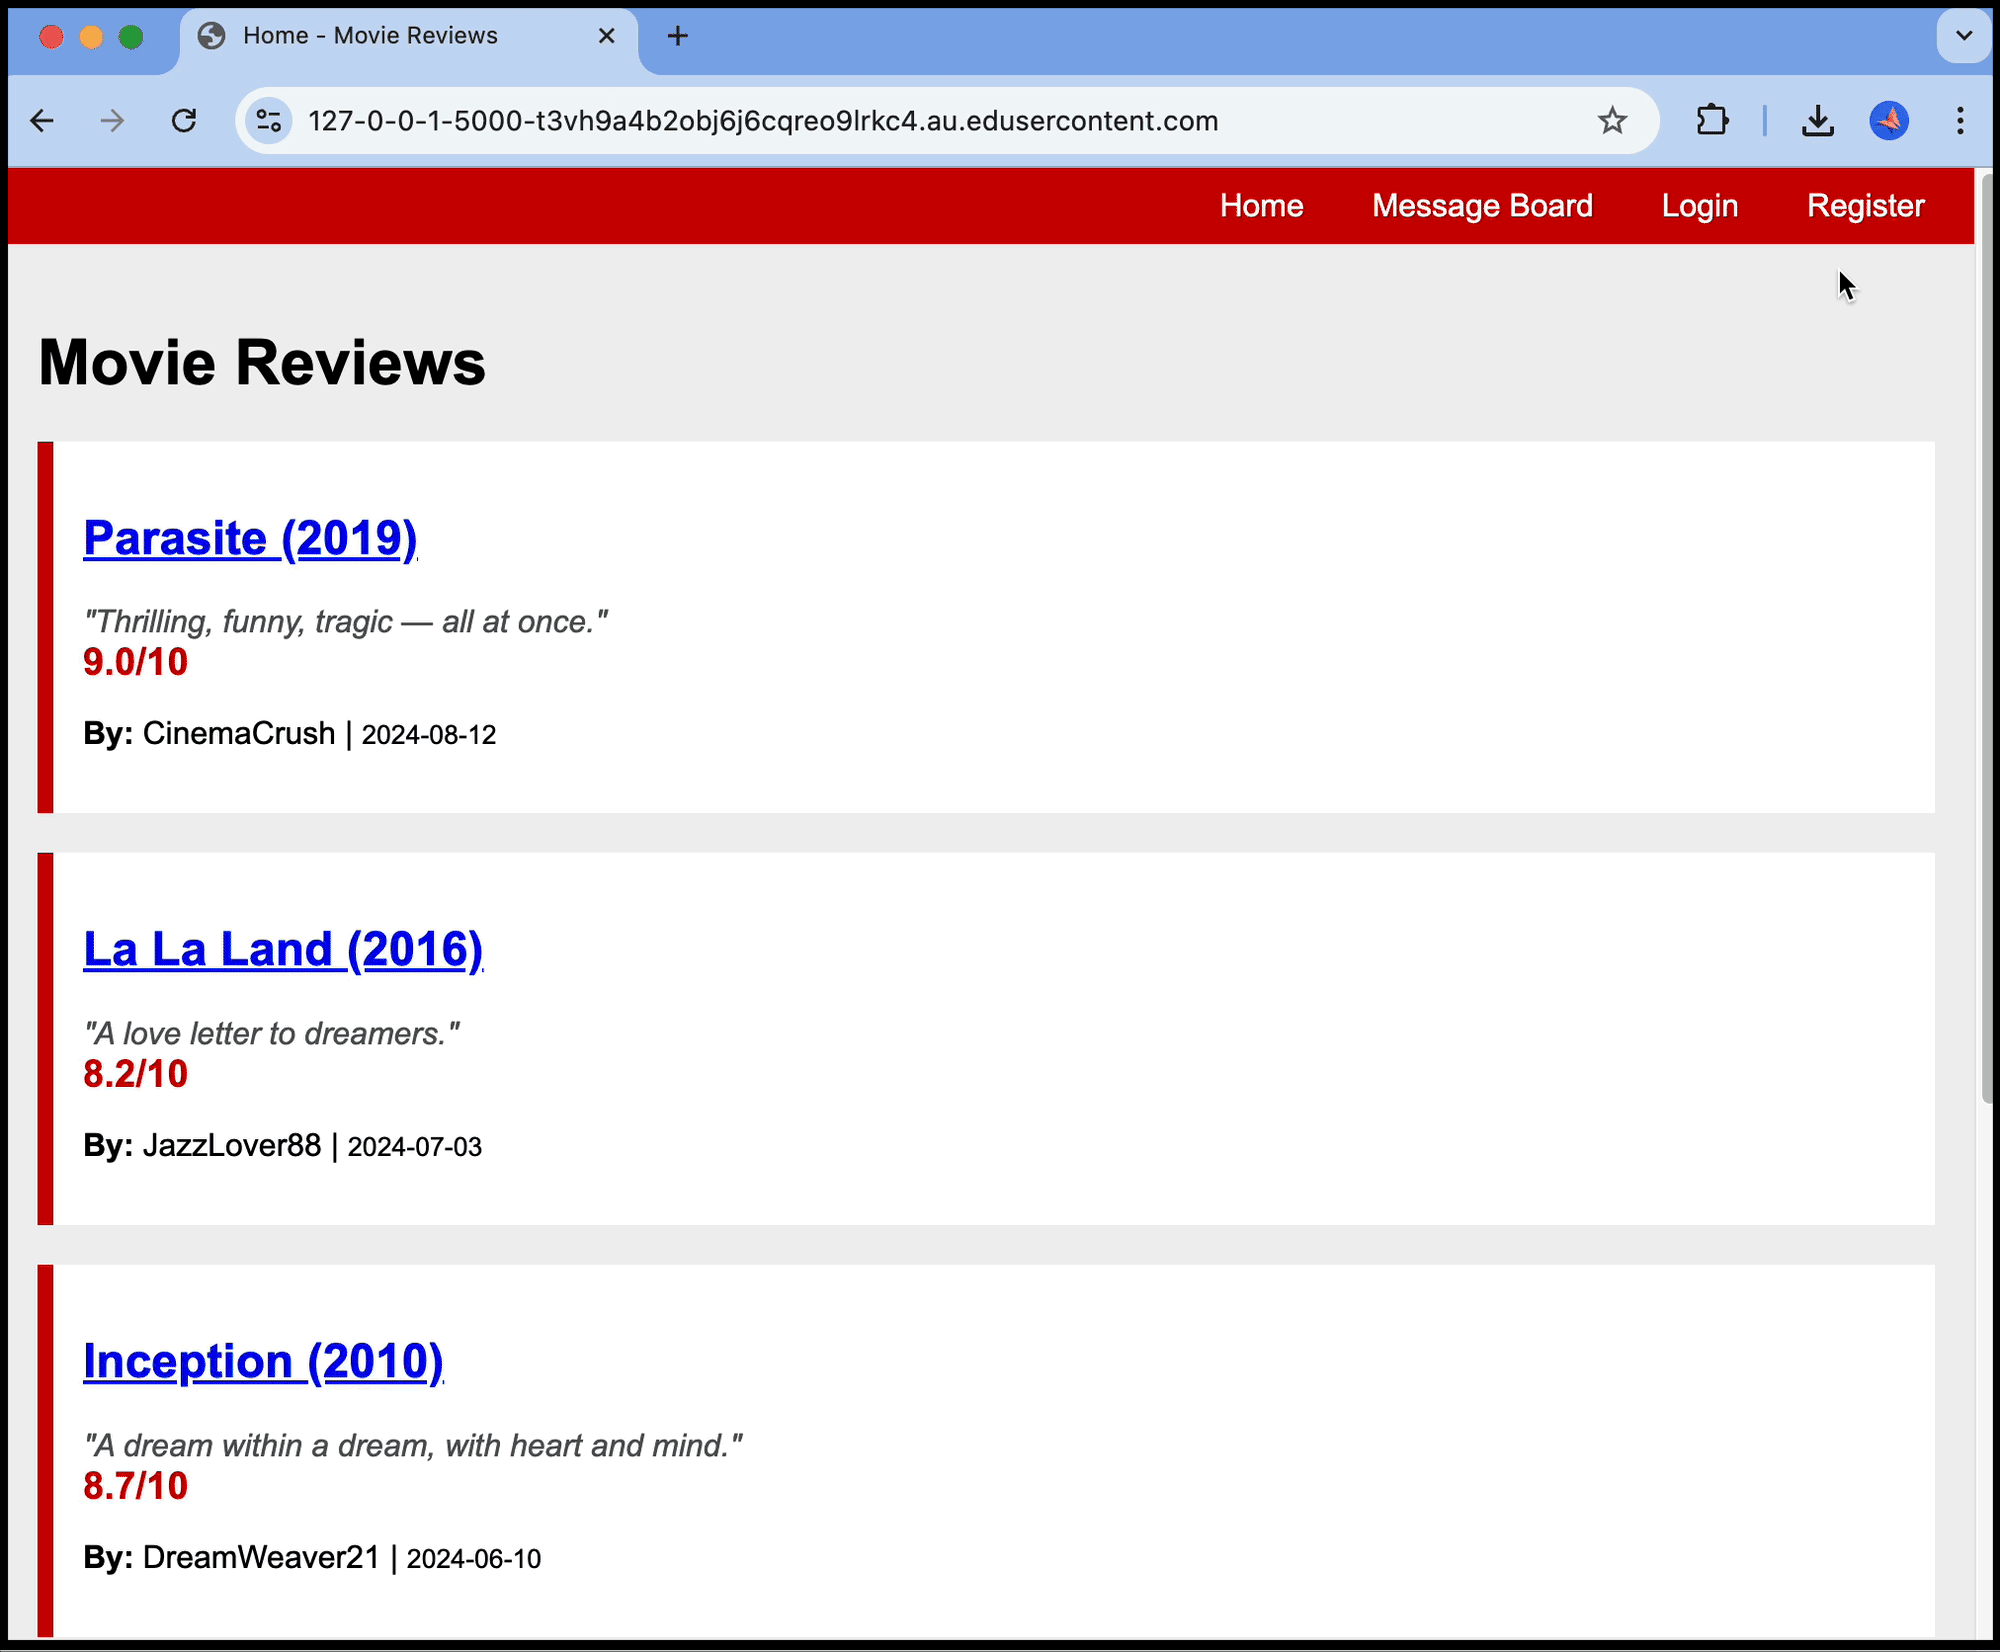
Task: Open Chrome three-dot menu
Action: click(x=1960, y=121)
